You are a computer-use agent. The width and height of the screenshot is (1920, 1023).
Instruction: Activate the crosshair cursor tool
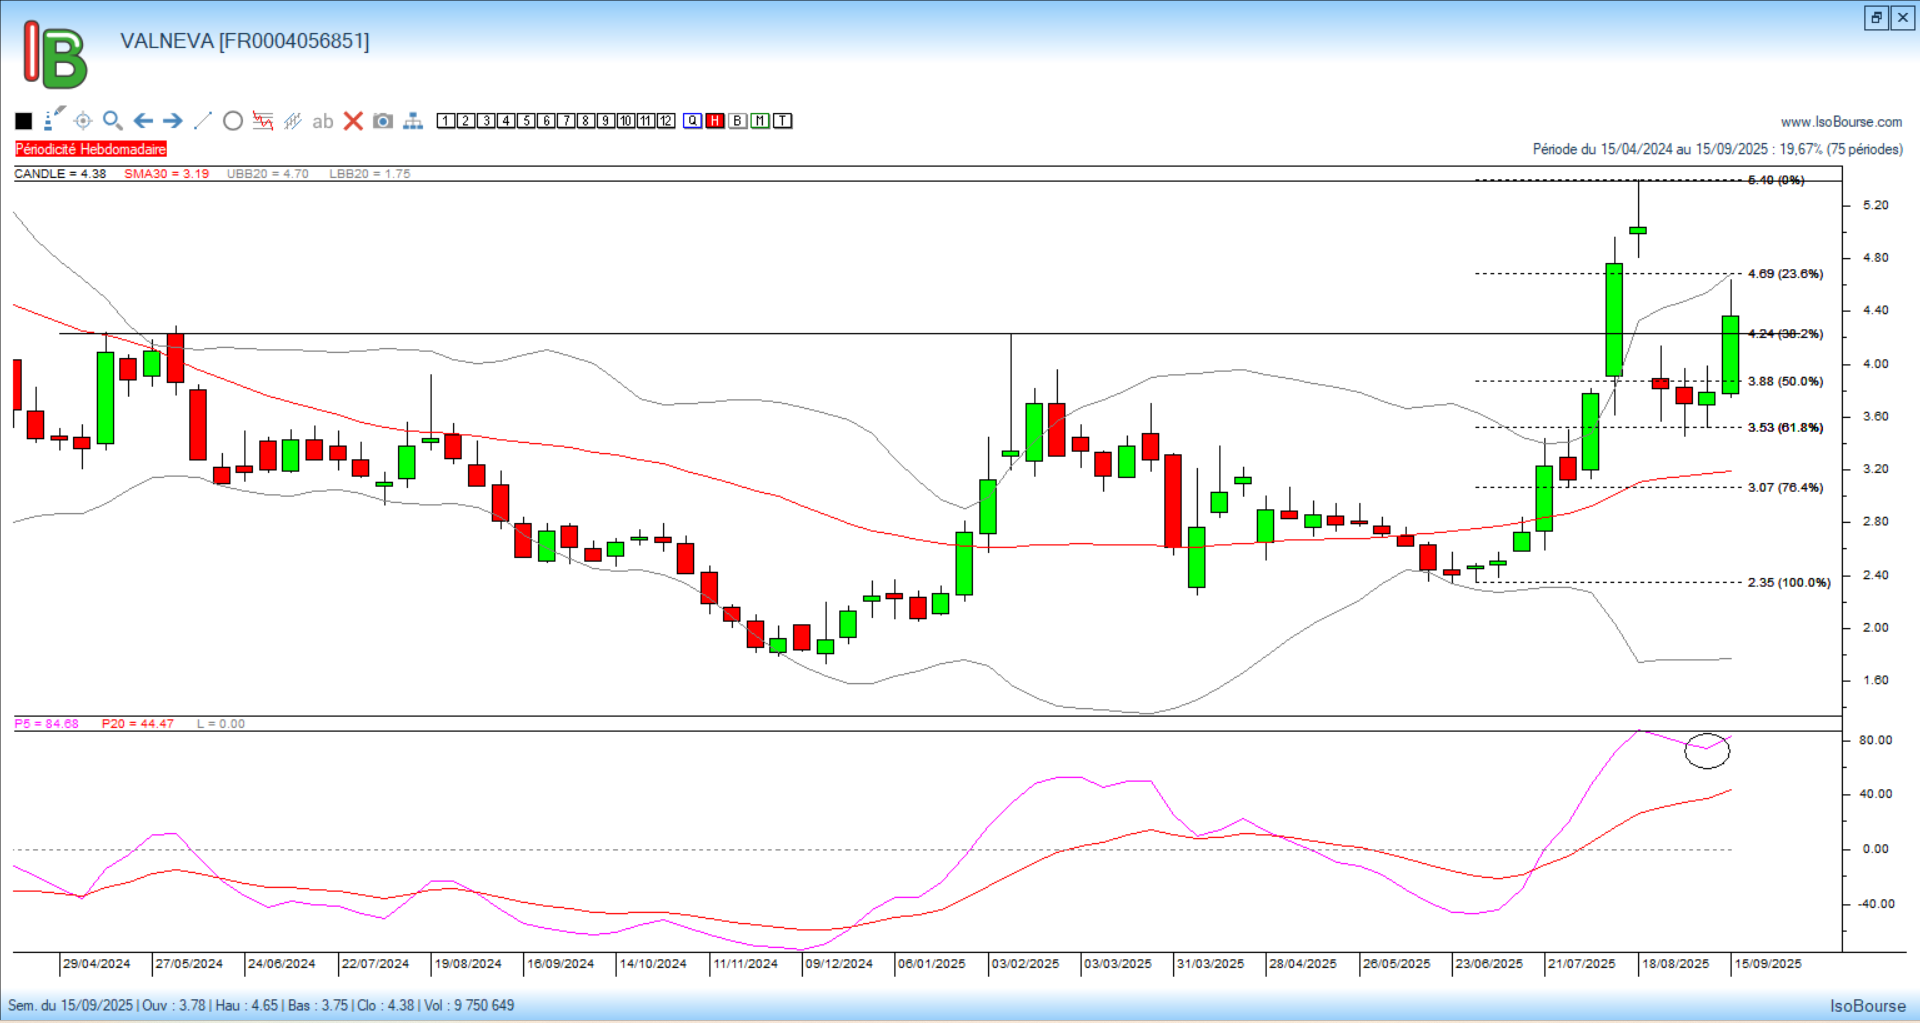83,121
